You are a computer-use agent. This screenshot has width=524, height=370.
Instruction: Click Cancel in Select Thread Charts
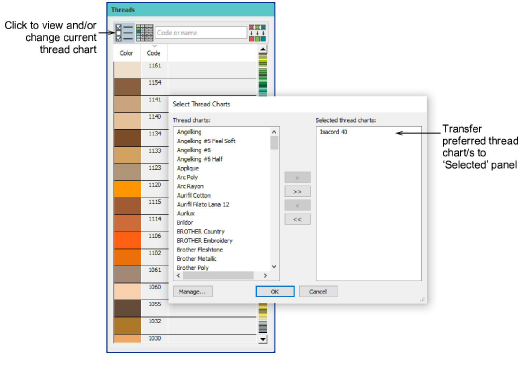318,291
